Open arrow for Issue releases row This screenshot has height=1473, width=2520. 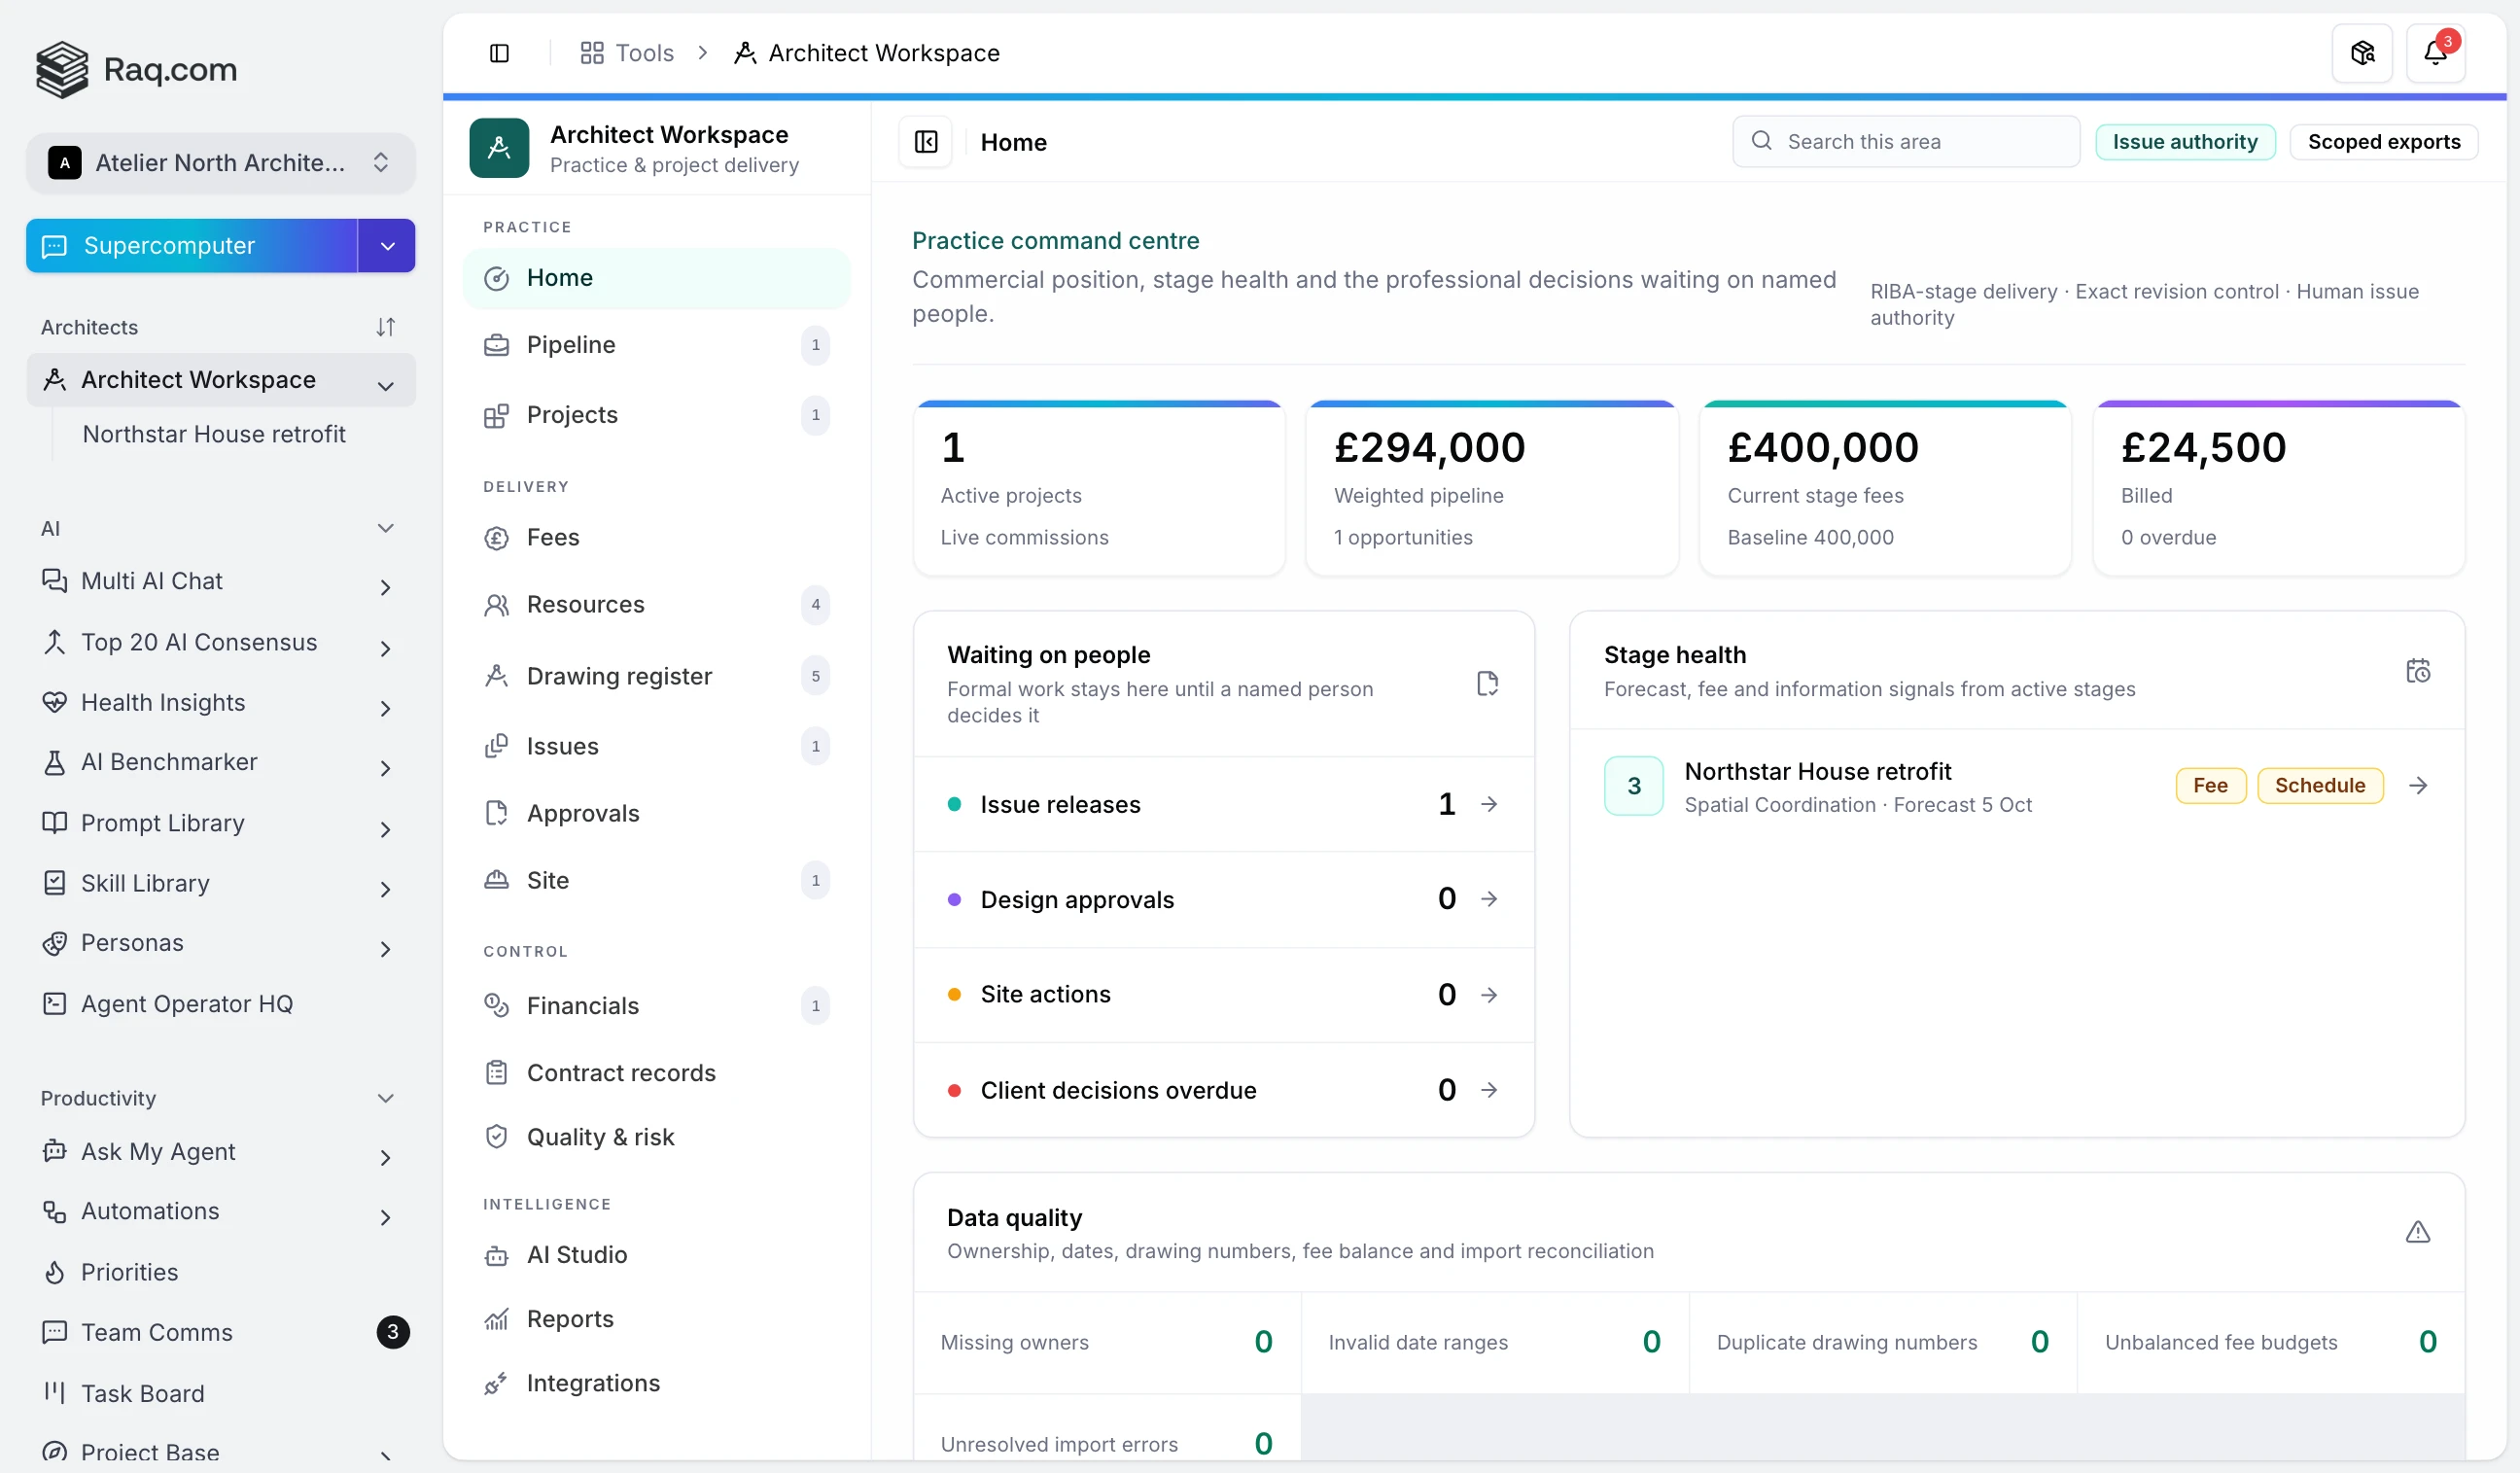coord(1489,804)
